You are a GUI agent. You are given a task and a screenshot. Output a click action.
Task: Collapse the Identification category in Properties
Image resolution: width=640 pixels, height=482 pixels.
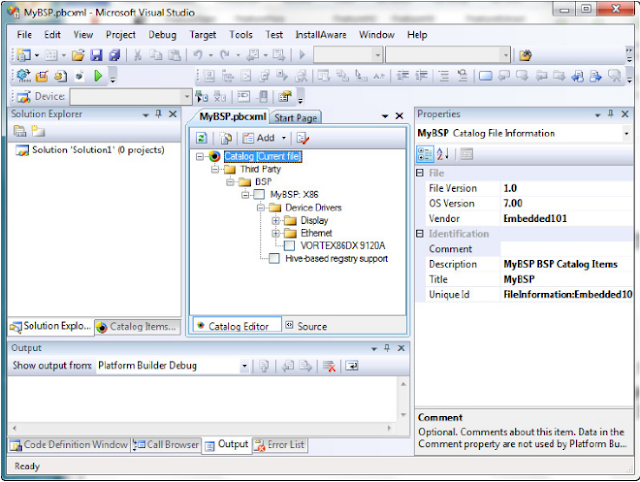point(420,234)
